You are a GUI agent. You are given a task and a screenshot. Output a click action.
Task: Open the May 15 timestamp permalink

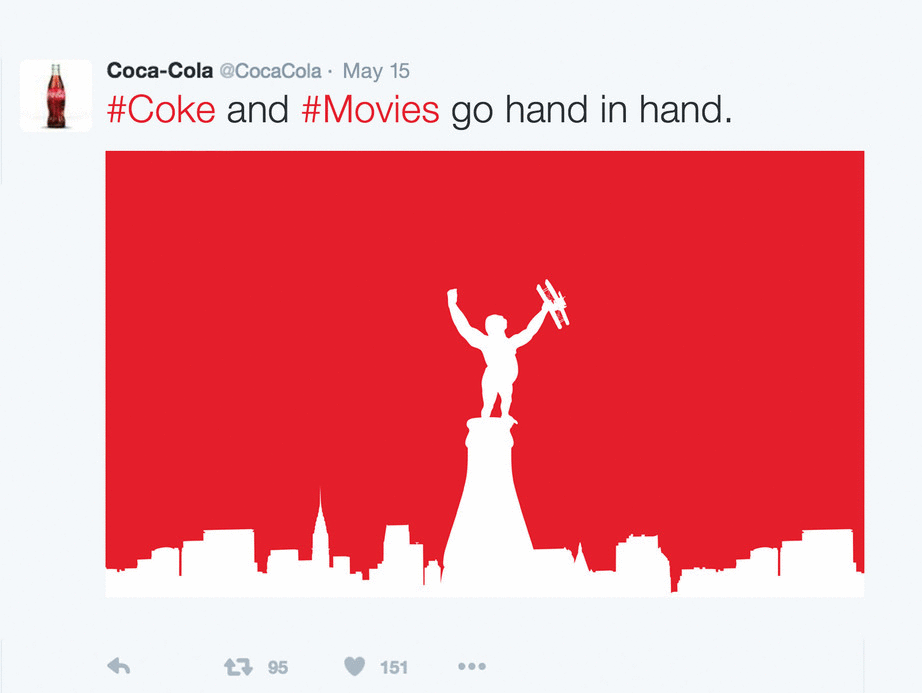pyautogui.click(x=376, y=71)
